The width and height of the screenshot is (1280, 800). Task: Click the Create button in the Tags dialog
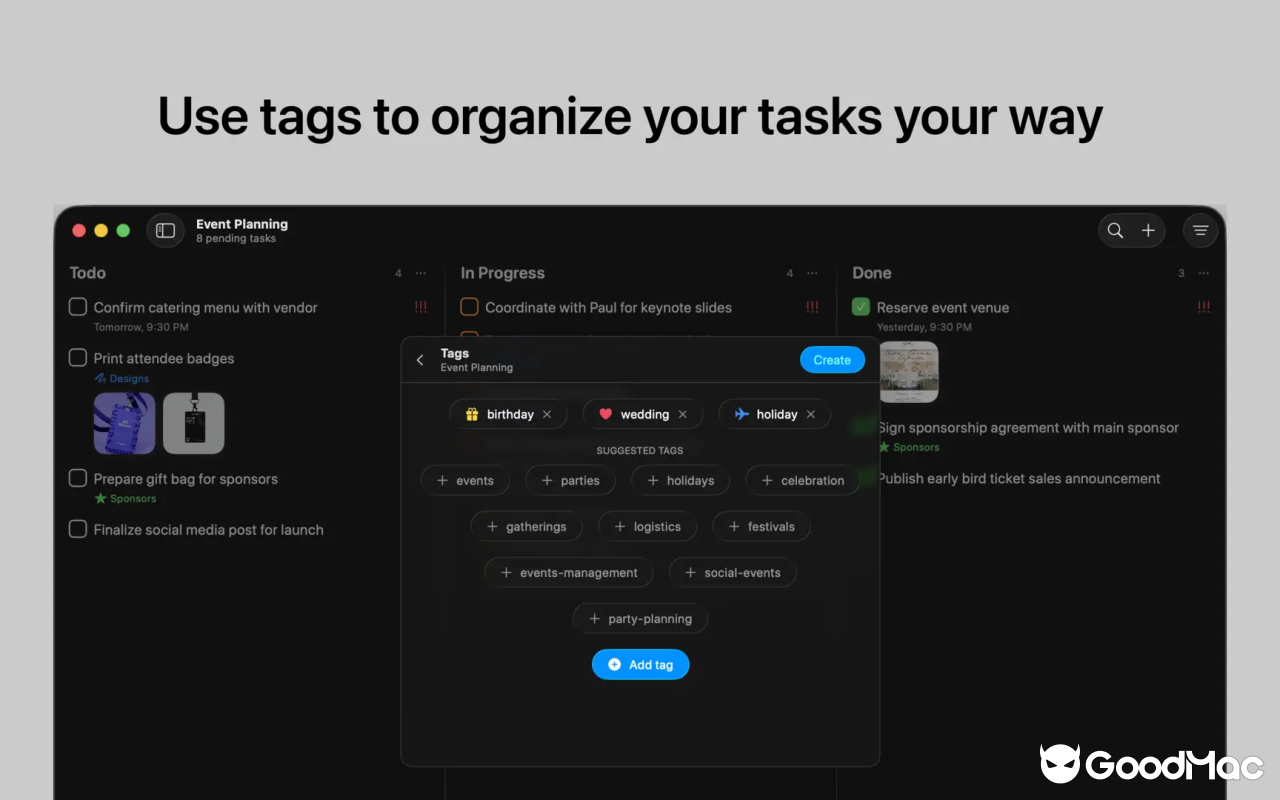coord(832,360)
